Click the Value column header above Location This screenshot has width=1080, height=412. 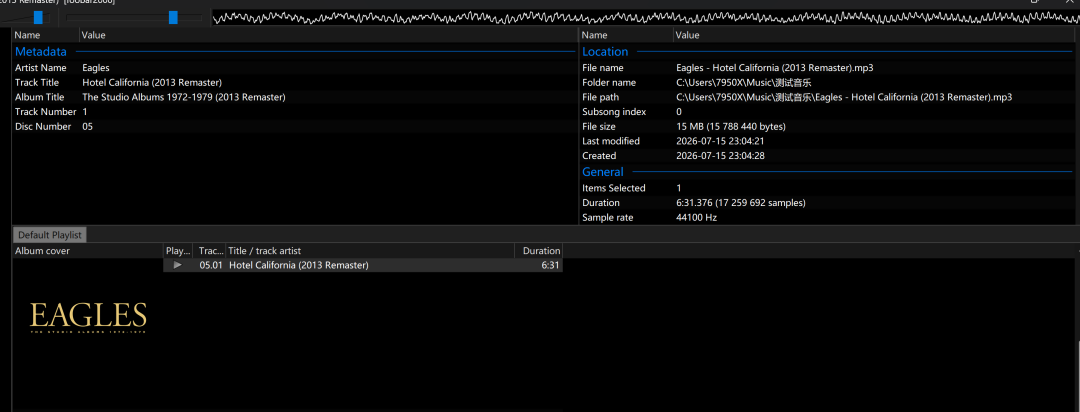pyautogui.click(x=873, y=35)
